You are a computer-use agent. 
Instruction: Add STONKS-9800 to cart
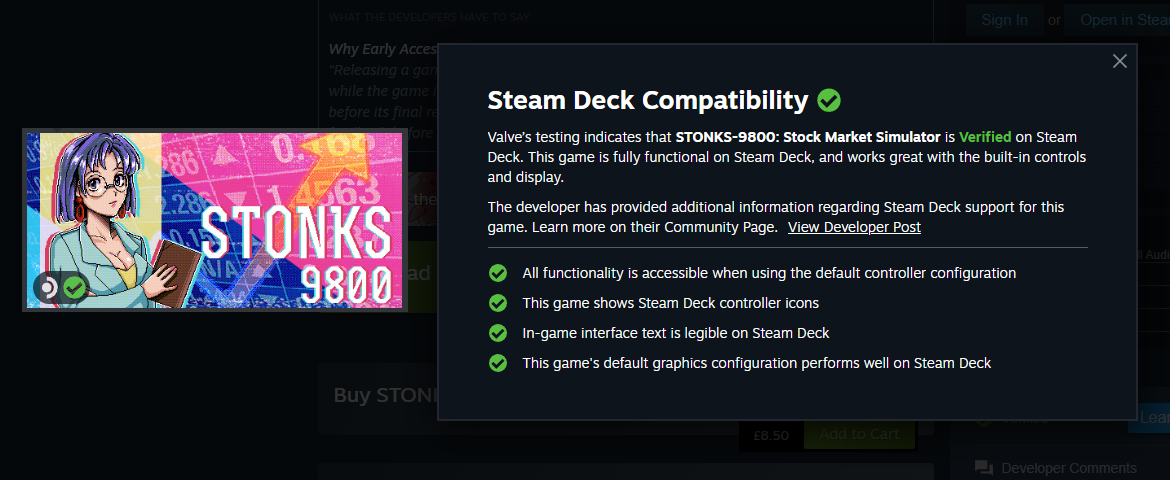tap(859, 434)
